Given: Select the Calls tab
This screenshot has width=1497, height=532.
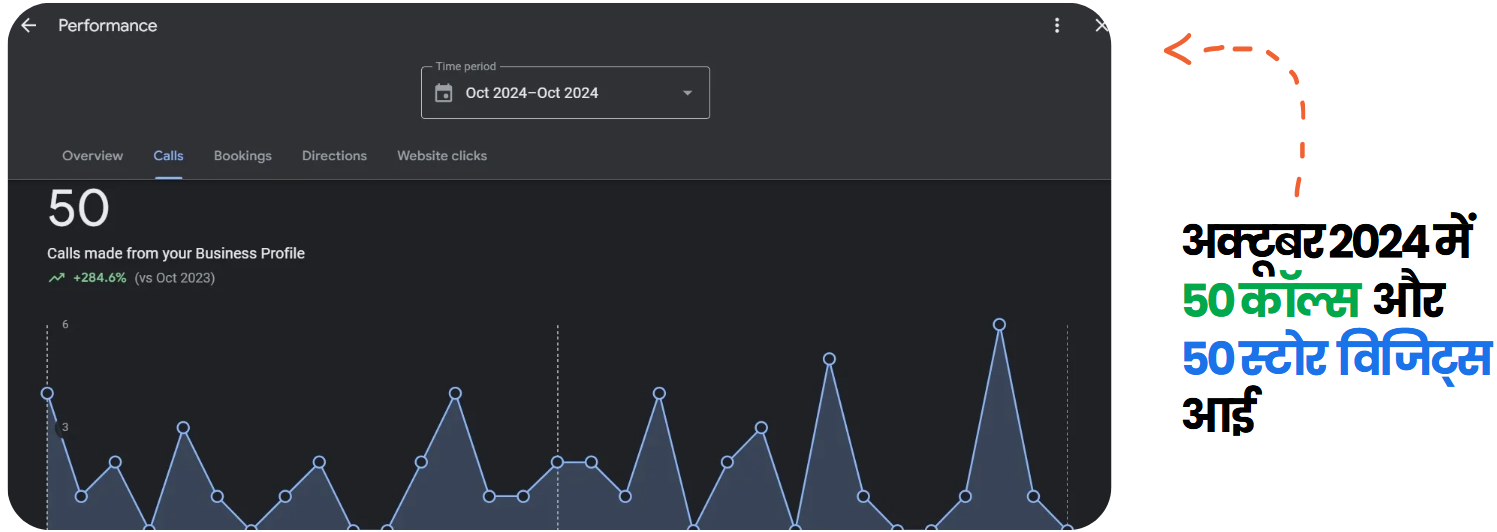Looking at the screenshot, I should pyautogui.click(x=168, y=156).
